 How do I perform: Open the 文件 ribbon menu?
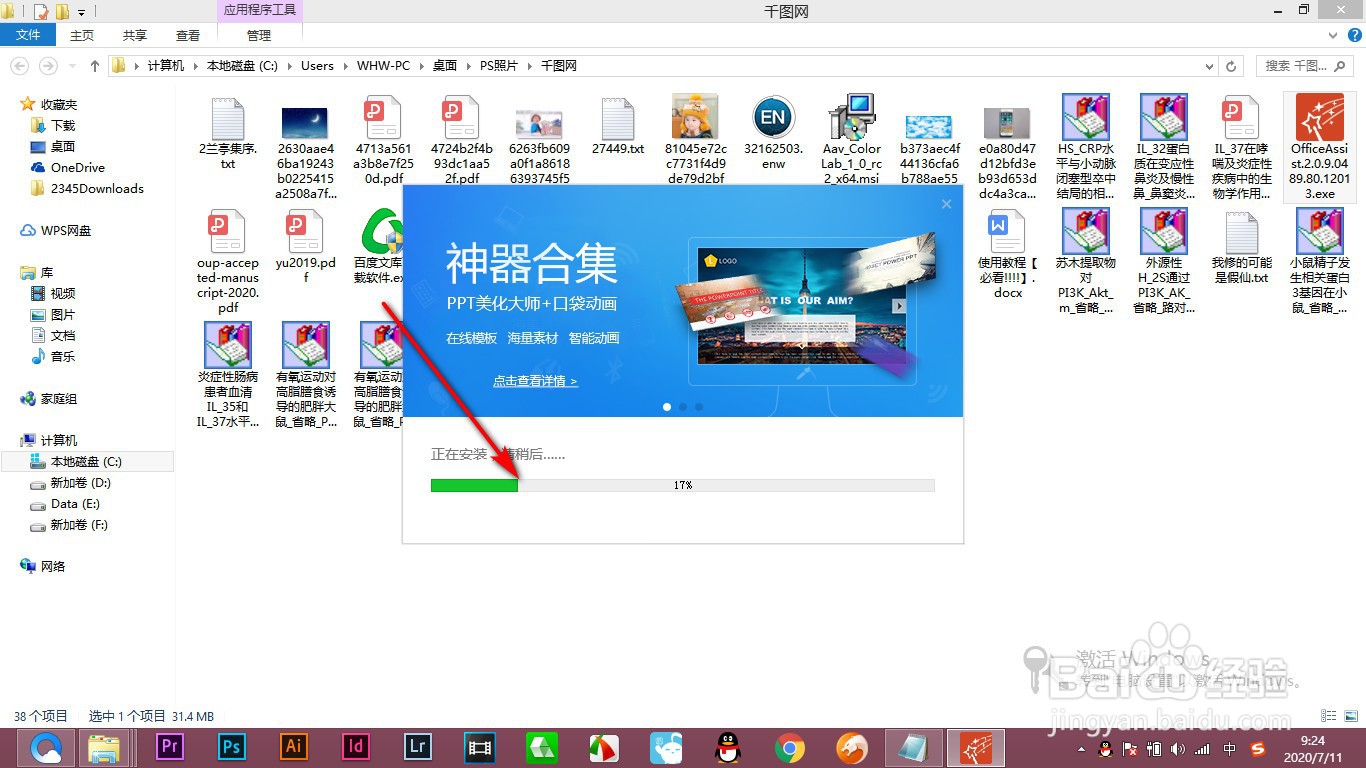point(29,34)
